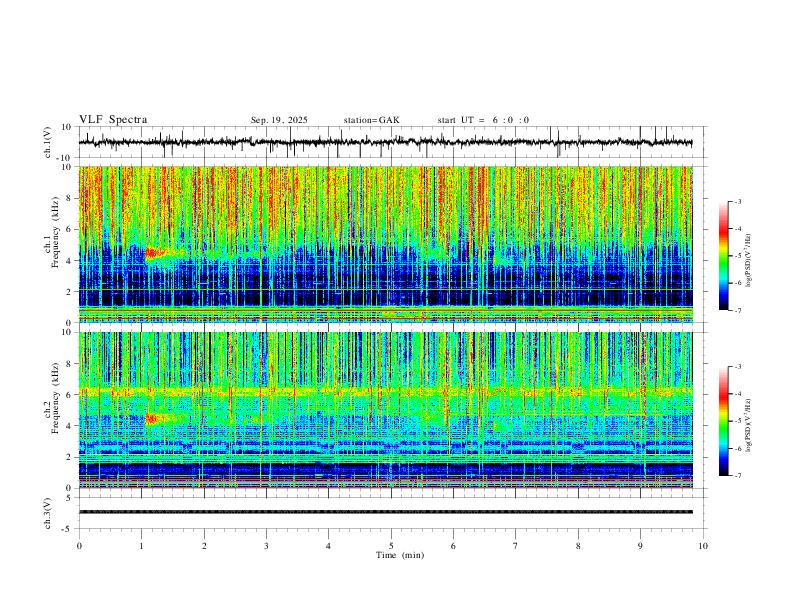This screenshot has height=612, width=792.
Task: Click time axis tick label "1"
Action: point(141,546)
